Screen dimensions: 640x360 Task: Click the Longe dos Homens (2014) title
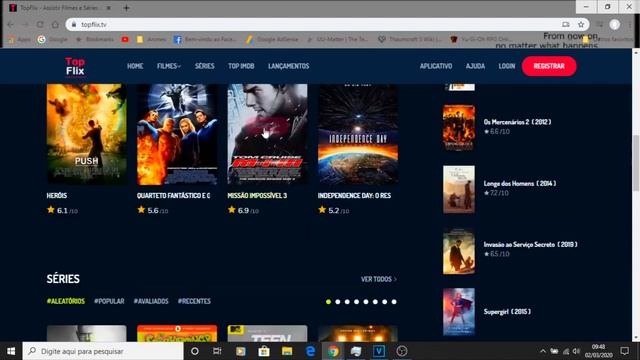[x=520, y=183]
